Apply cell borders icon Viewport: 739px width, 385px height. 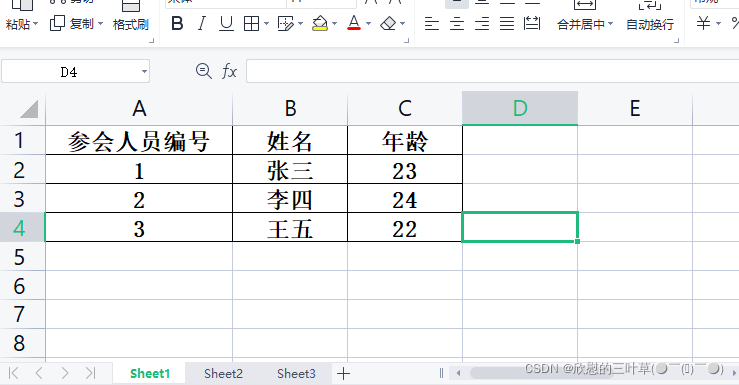point(251,23)
